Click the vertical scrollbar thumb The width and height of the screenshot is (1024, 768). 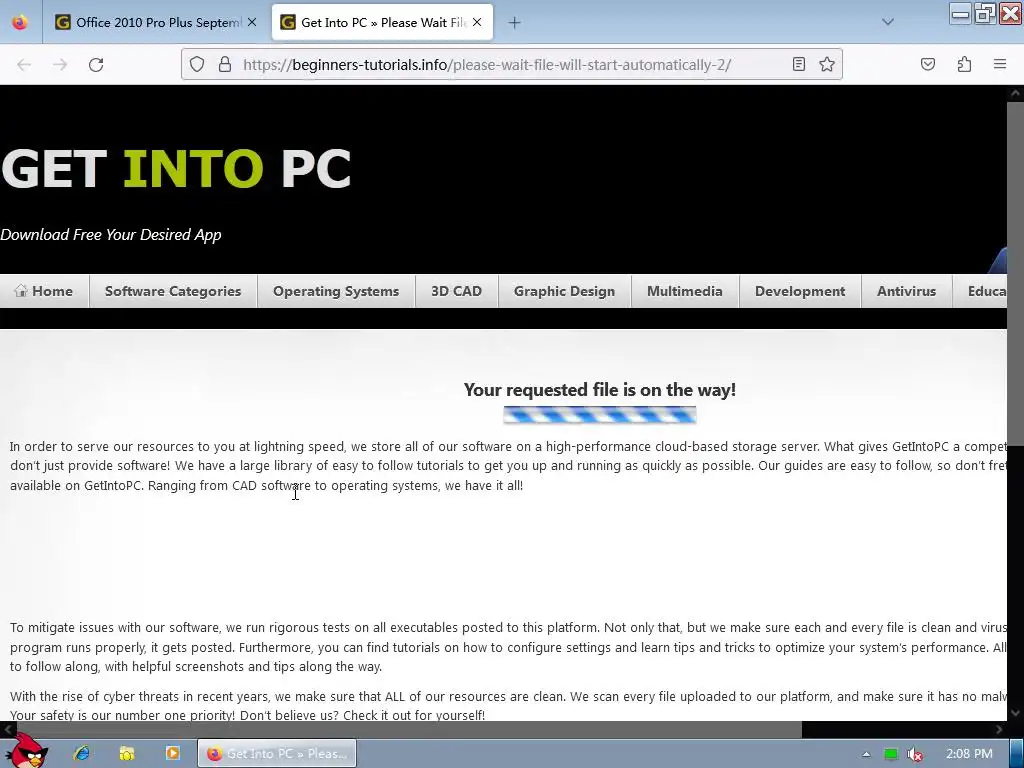[x=1015, y=273]
